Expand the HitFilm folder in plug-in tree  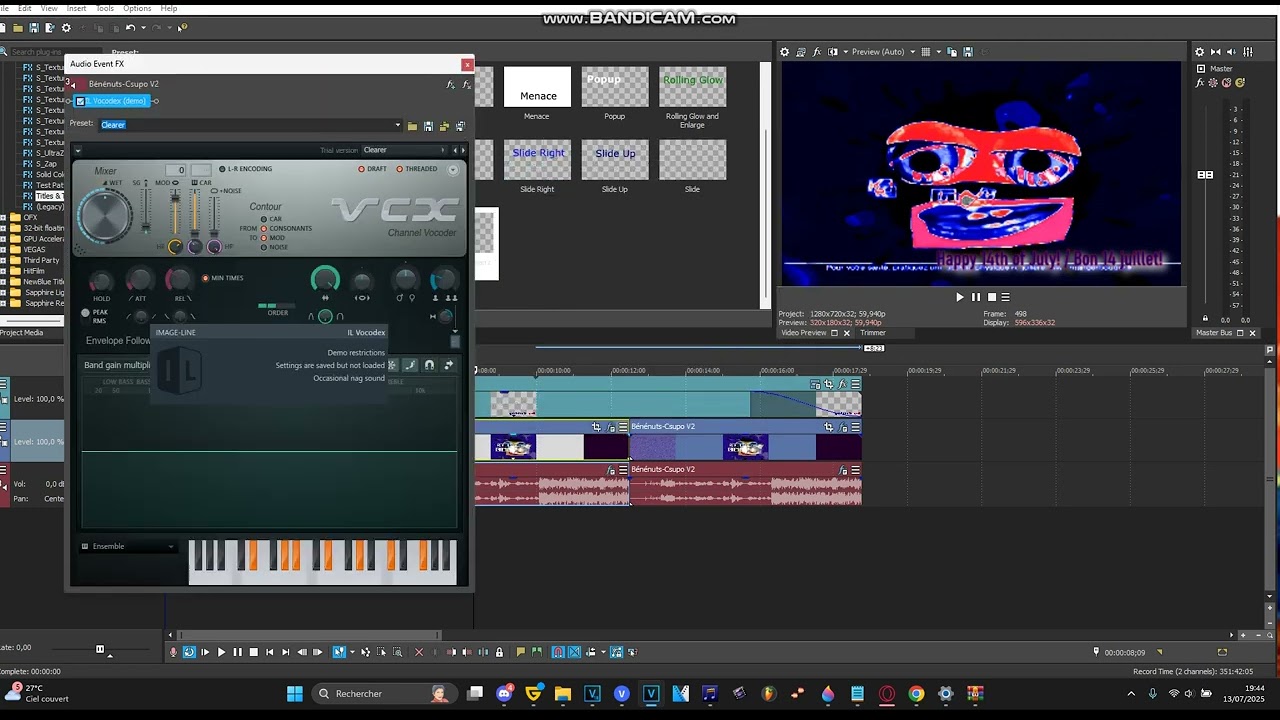click(x=4, y=271)
